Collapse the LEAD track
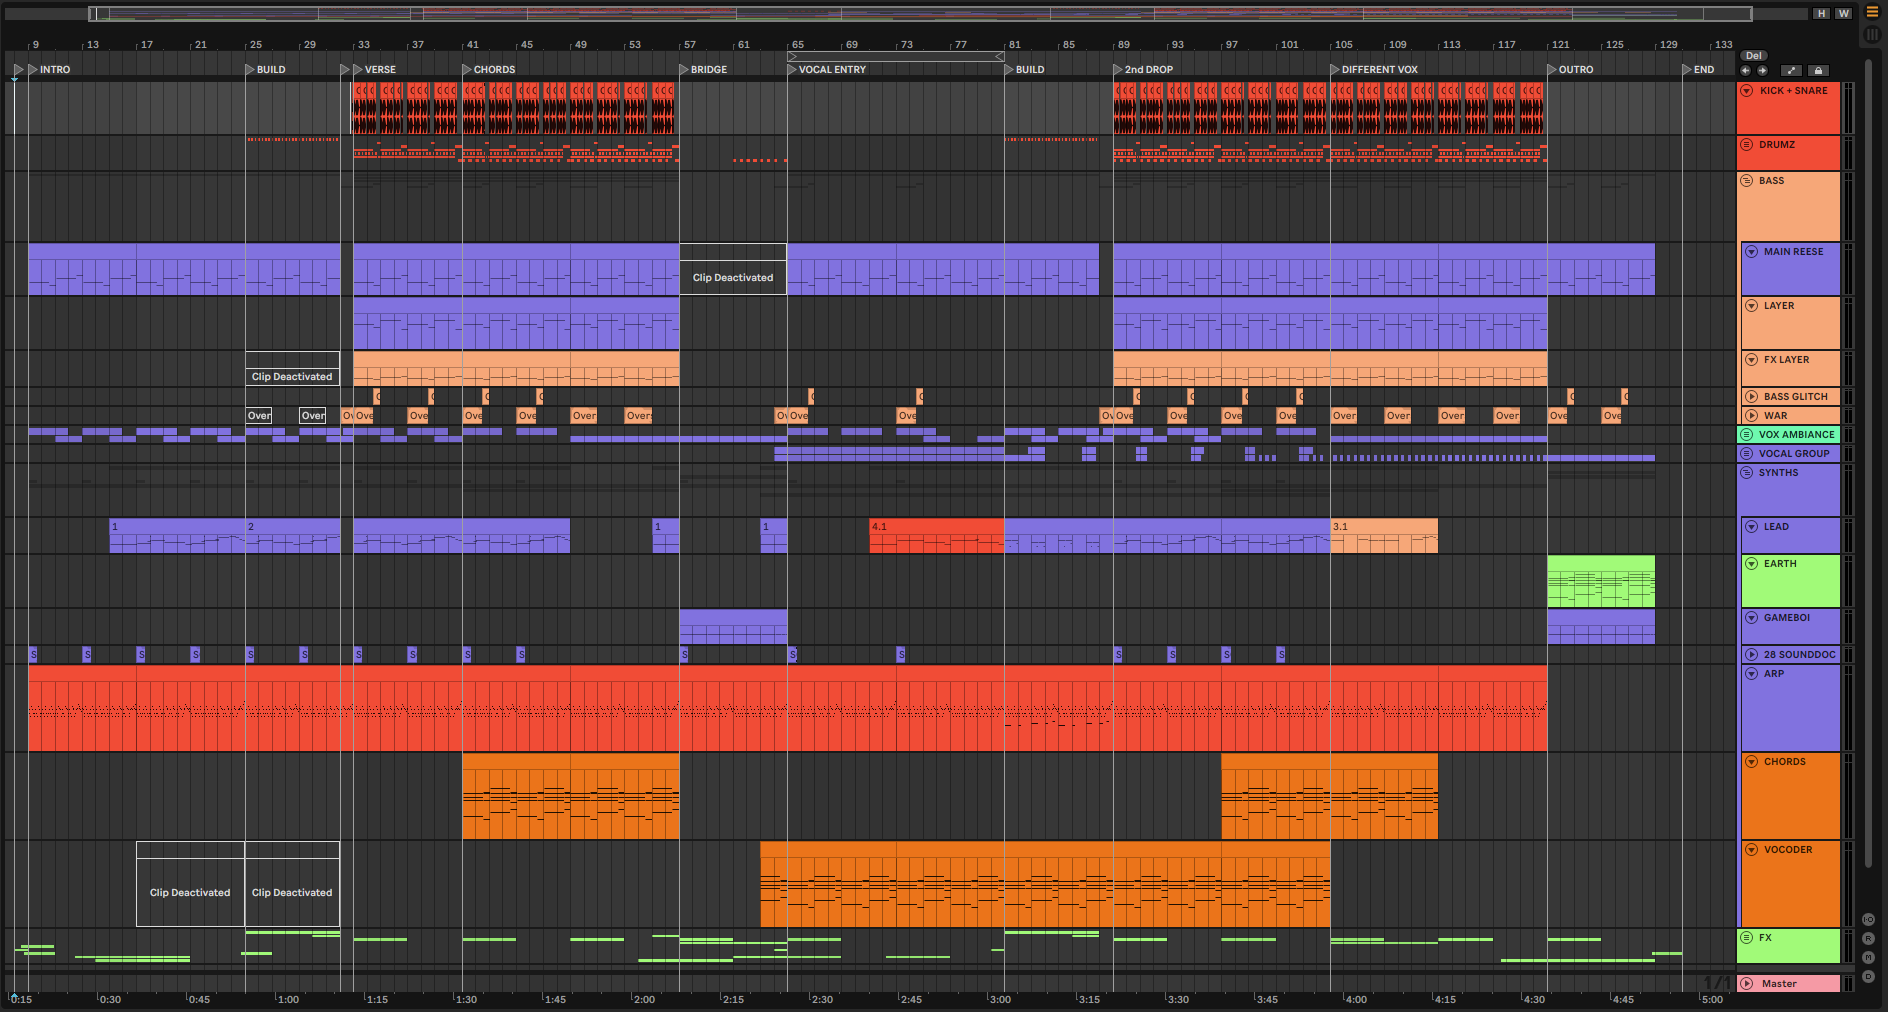Image resolution: width=1888 pixels, height=1012 pixels. click(1752, 527)
